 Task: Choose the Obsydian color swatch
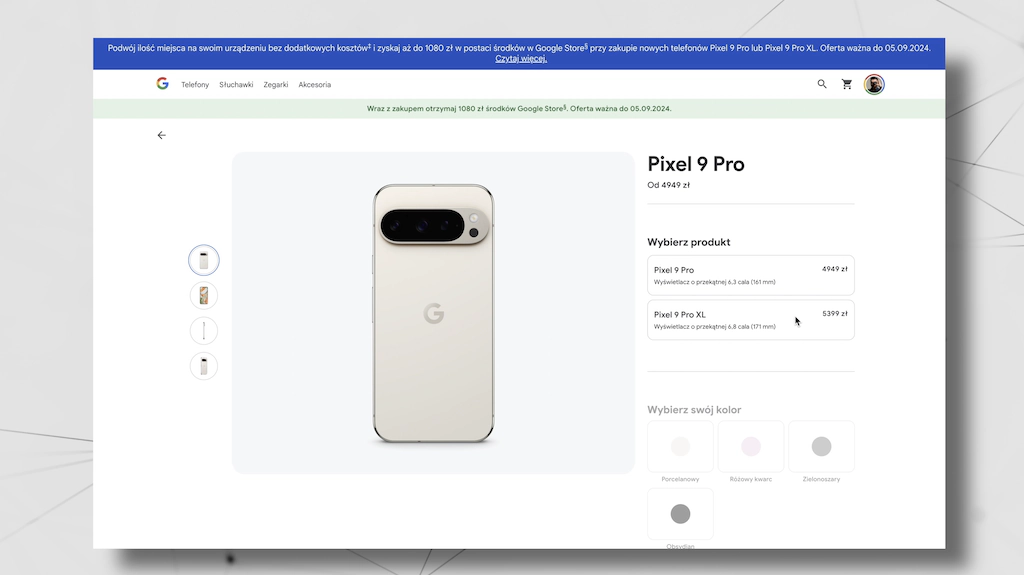[x=680, y=514]
